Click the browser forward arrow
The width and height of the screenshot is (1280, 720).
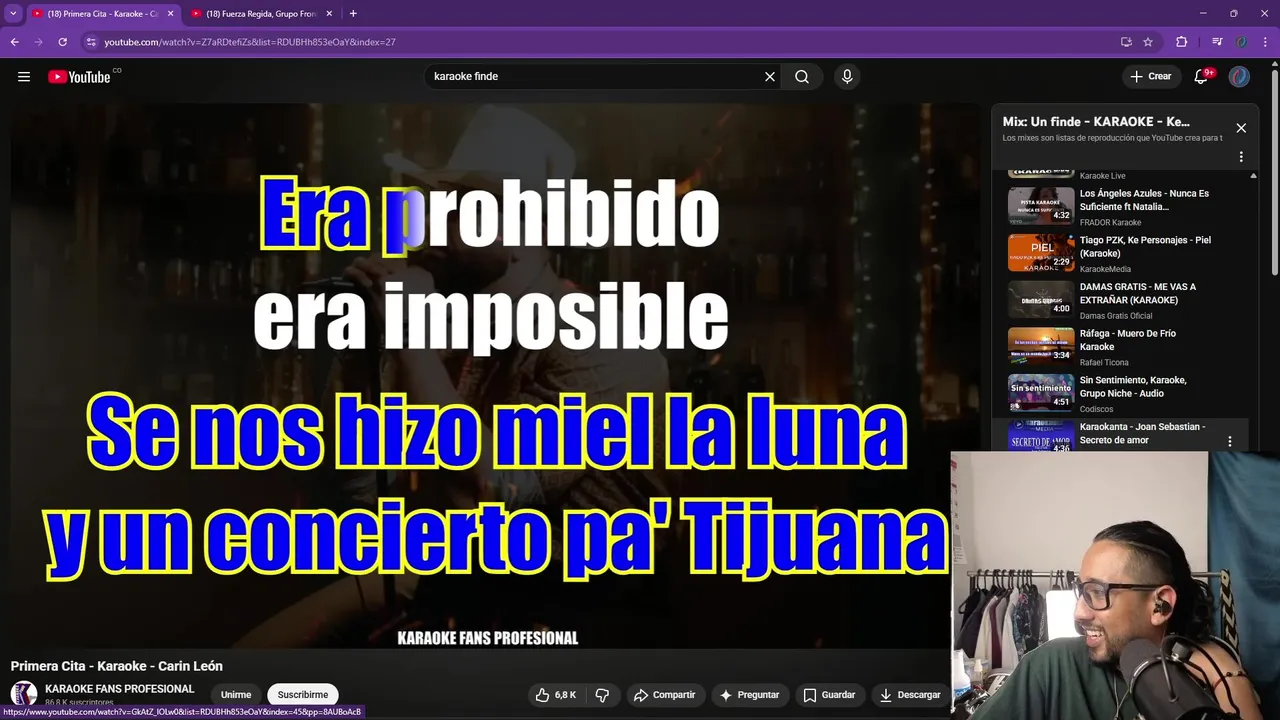tap(38, 42)
